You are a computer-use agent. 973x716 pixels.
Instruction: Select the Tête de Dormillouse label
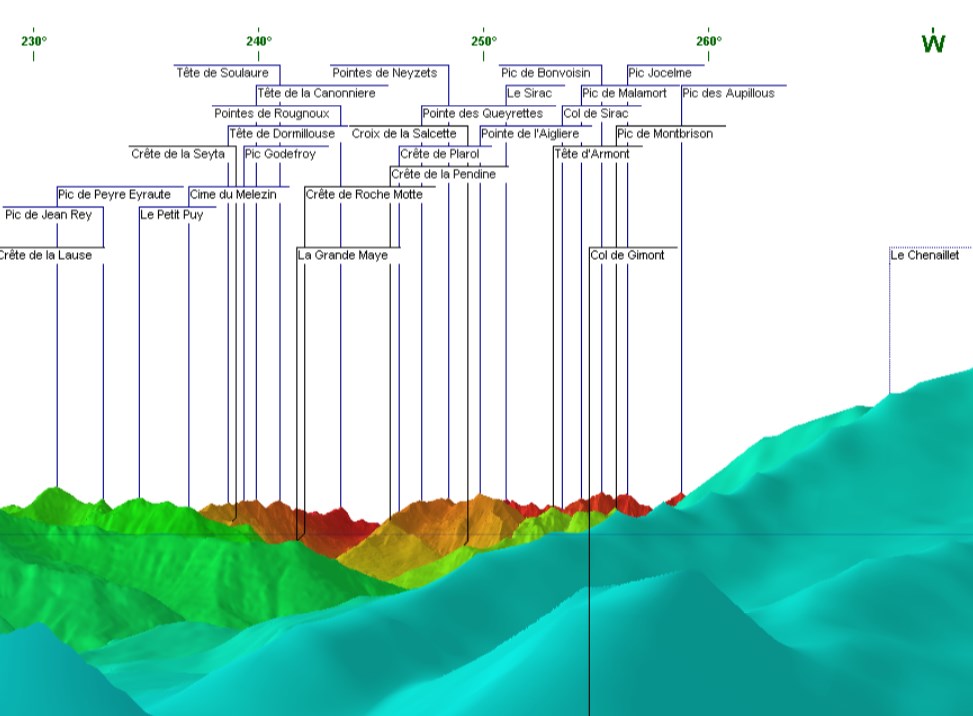pos(282,134)
